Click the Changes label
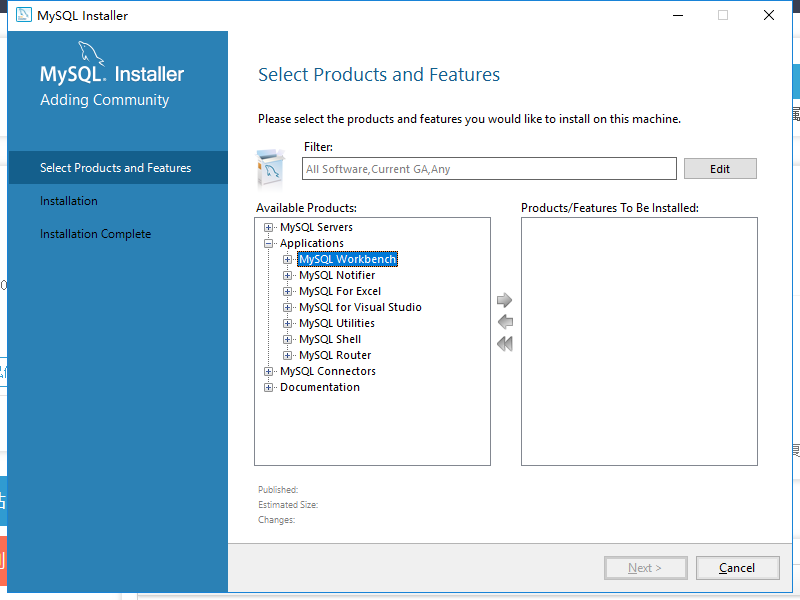This screenshot has height=600, width=800. pyautogui.click(x=277, y=520)
